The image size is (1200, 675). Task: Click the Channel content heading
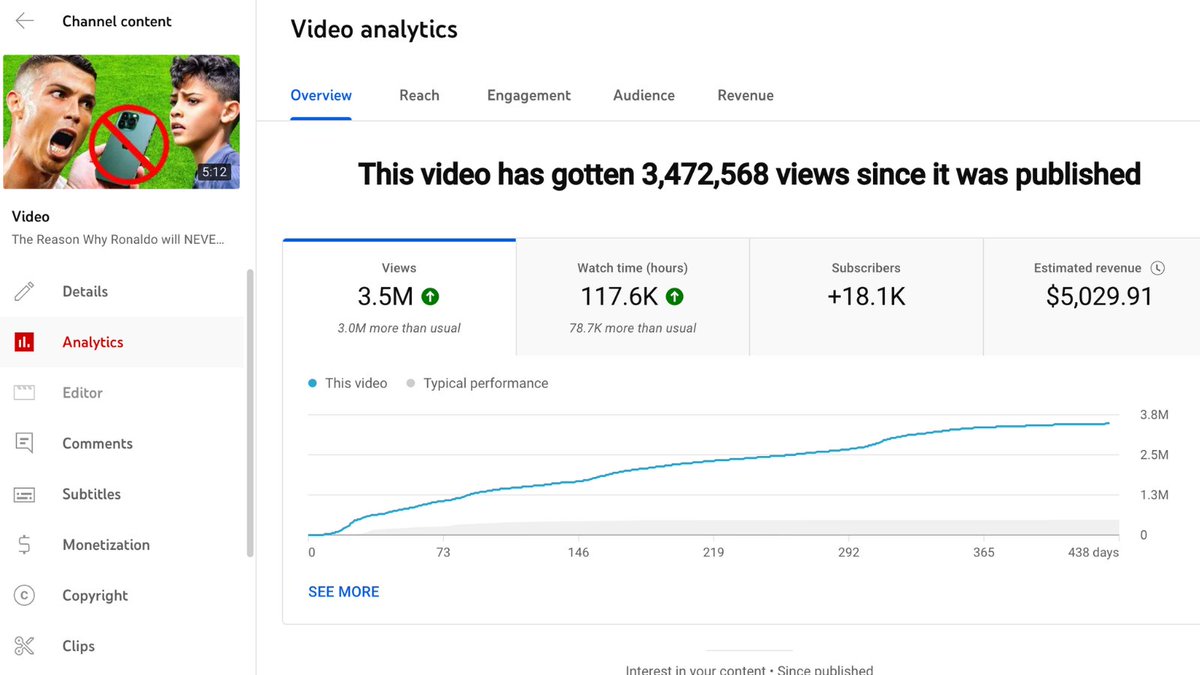click(x=117, y=21)
